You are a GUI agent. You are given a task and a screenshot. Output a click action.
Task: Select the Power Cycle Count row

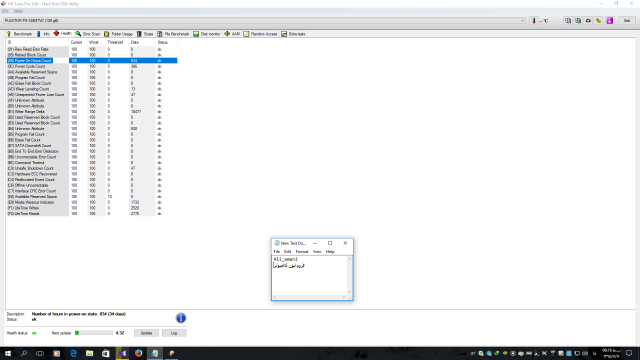92,66
